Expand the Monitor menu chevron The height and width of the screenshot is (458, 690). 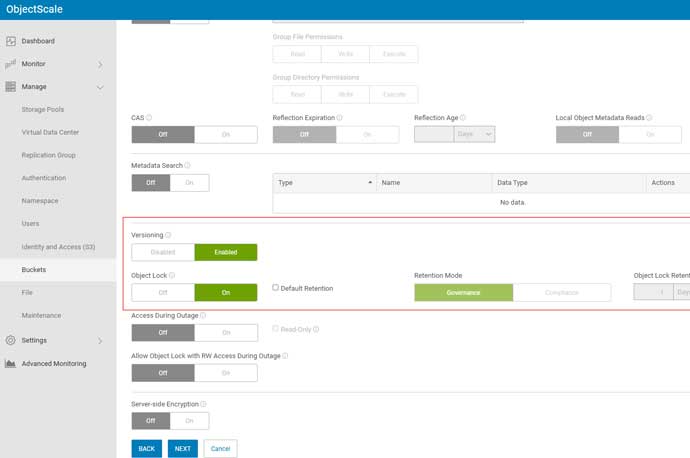coord(100,64)
